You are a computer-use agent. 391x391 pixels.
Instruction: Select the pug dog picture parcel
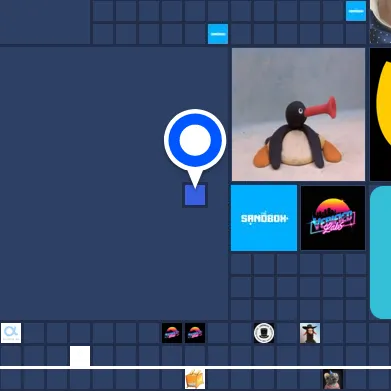pyautogui.click(x=333, y=379)
